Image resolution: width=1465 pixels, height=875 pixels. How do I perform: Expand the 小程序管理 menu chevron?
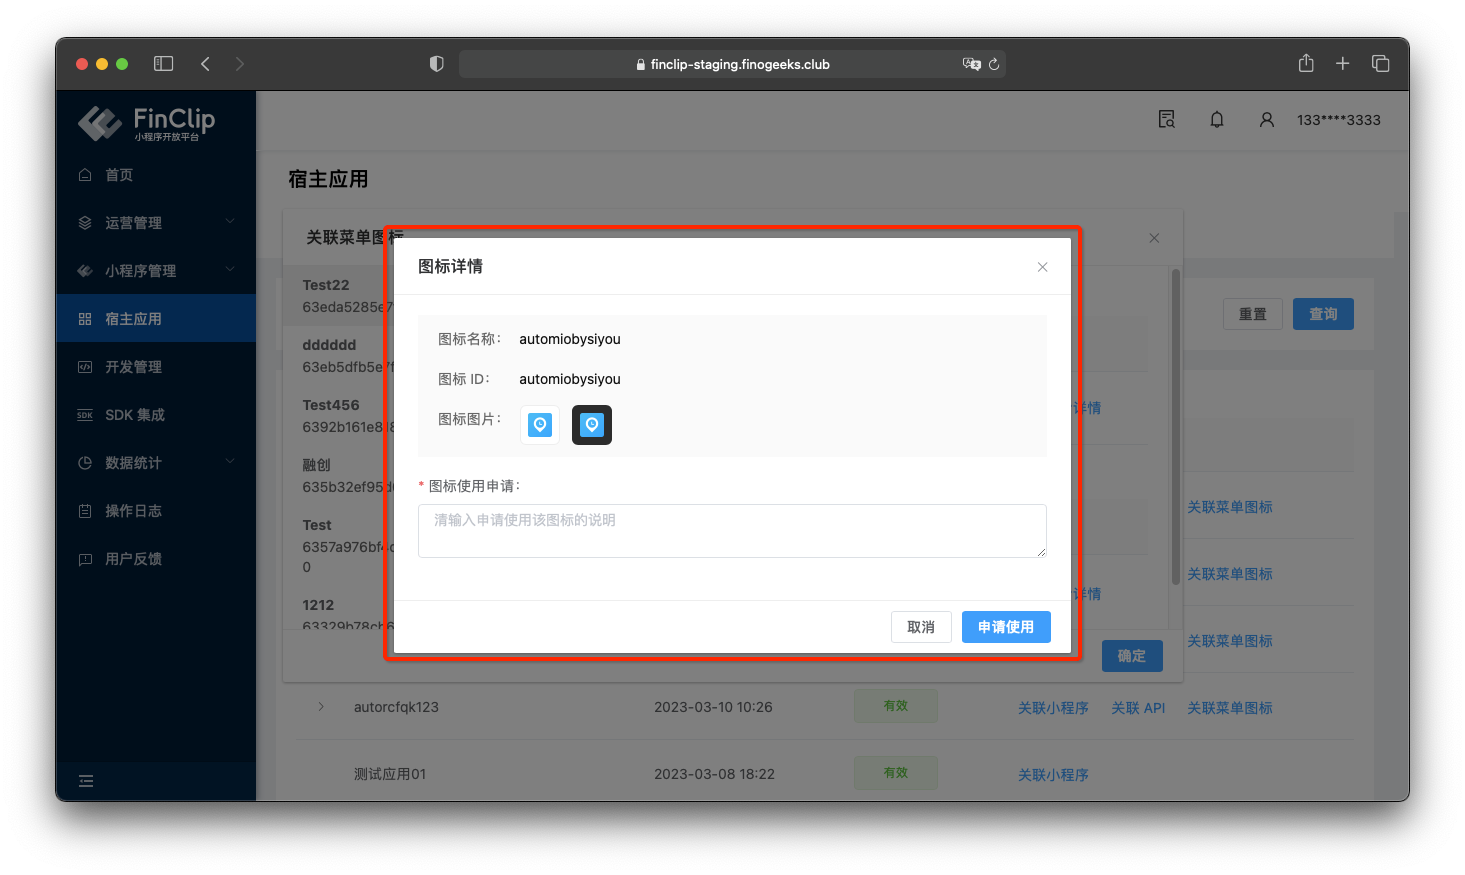point(231,270)
